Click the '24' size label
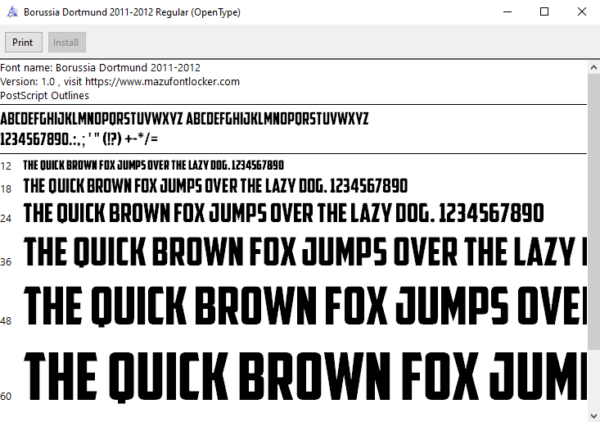The height and width of the screenshot is (422, 600). coord(6,218)
